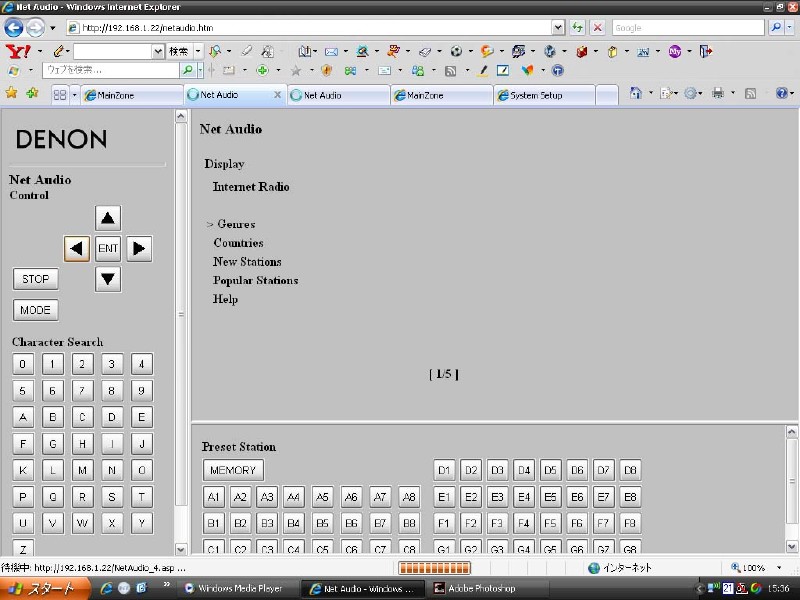Screen dimensions: 800x600
Task: Click the browser back arrow button
Action: click(14, 28)
